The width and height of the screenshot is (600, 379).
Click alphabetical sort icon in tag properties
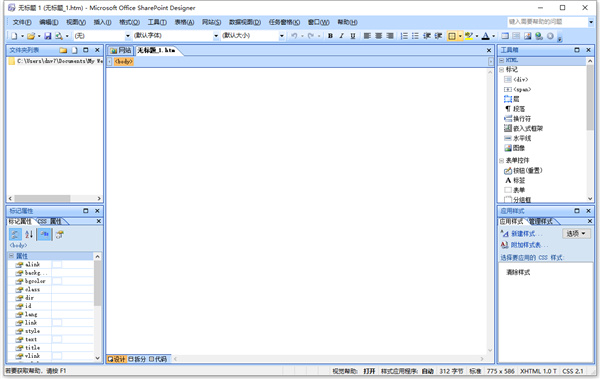click(29, 234)
